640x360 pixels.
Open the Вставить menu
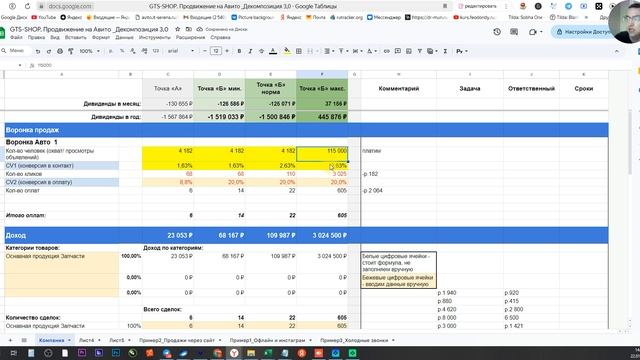coord(76,38)
